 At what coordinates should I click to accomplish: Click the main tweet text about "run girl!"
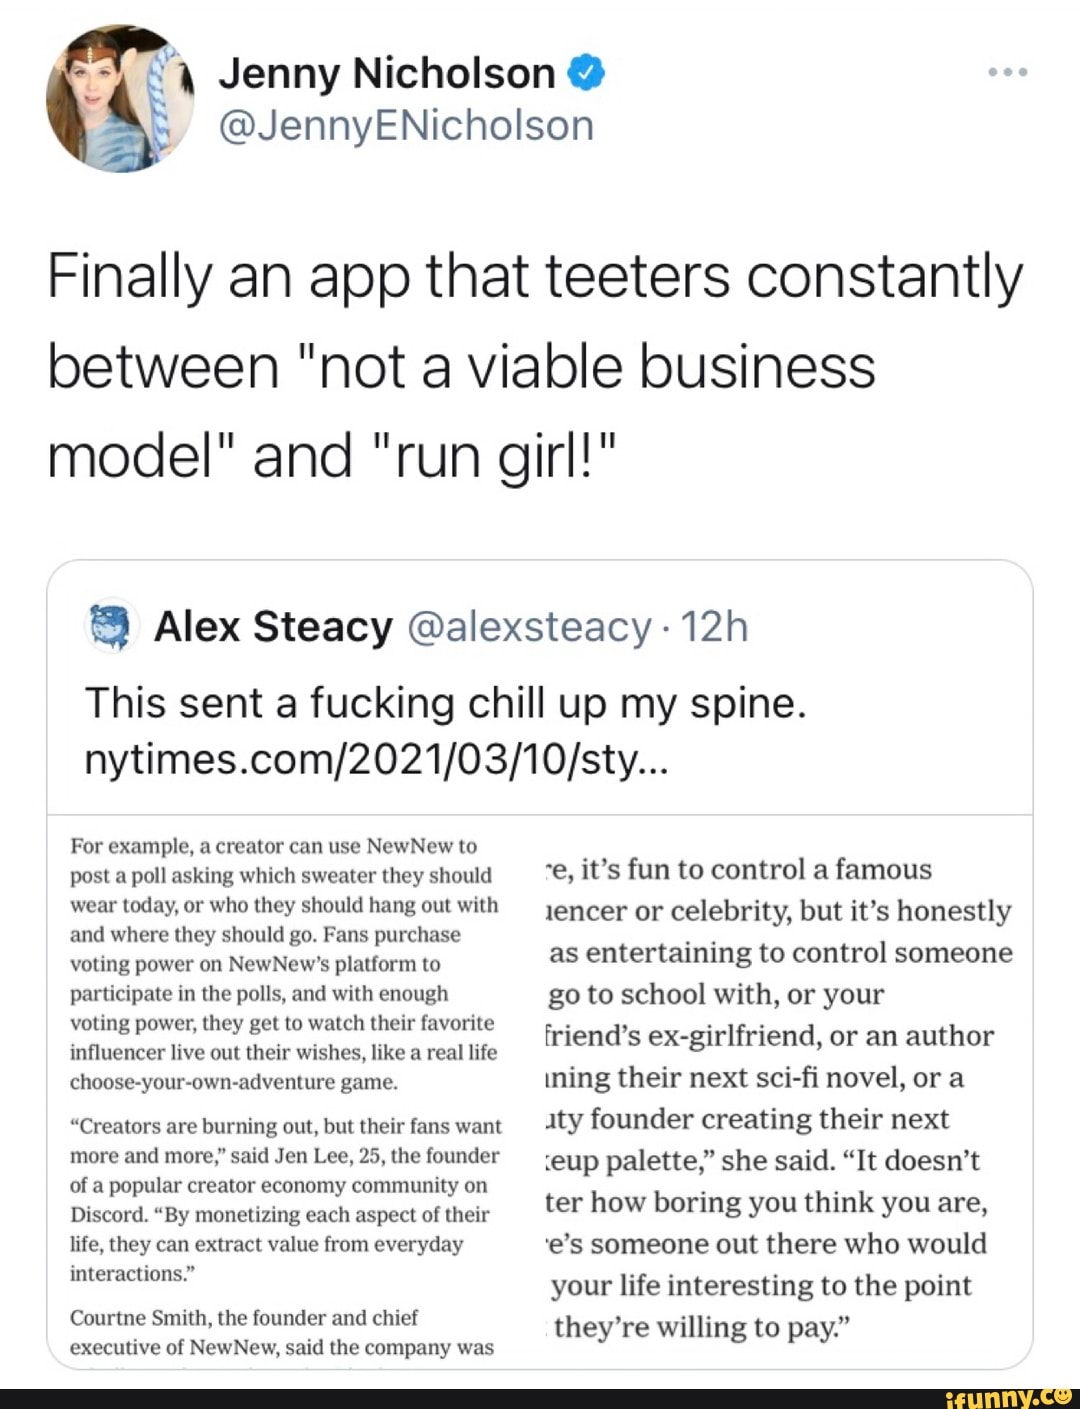(535, 365)
